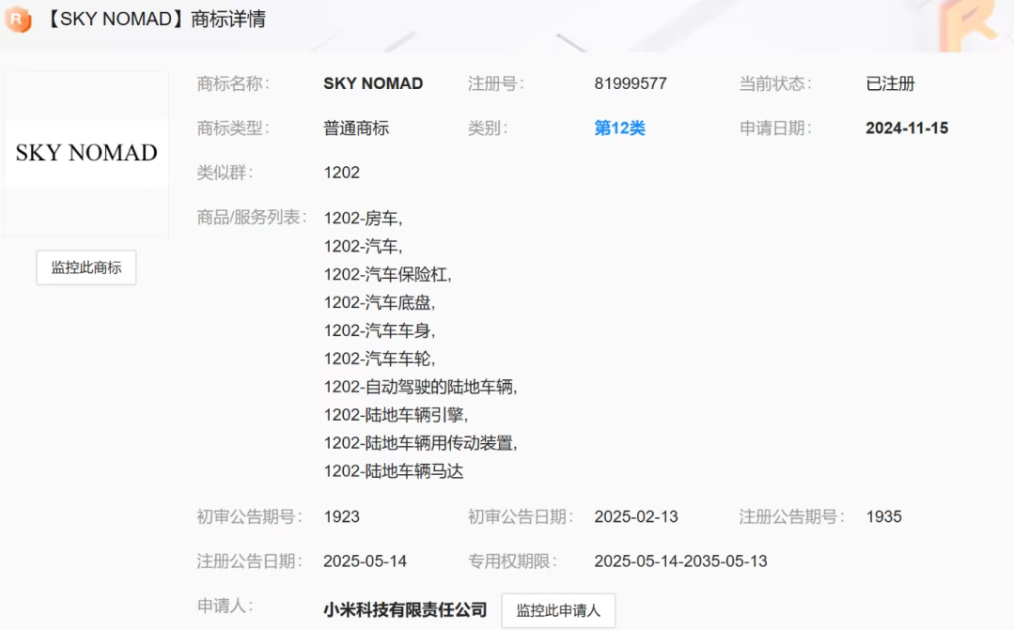1026x630 pixels.
Task: Click the 商品/服务列表 label
Action: 252,217
